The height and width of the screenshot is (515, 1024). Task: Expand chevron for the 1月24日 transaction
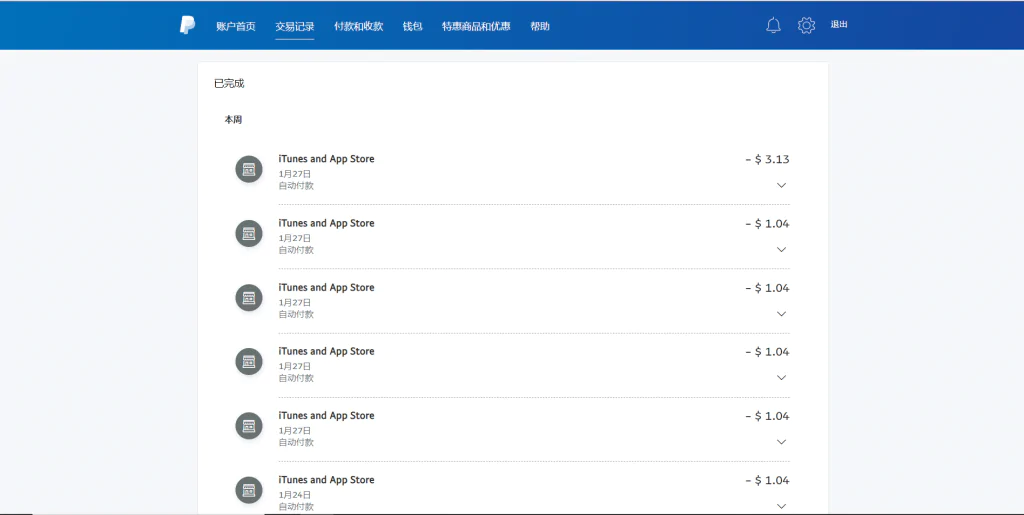coord(781,507)
